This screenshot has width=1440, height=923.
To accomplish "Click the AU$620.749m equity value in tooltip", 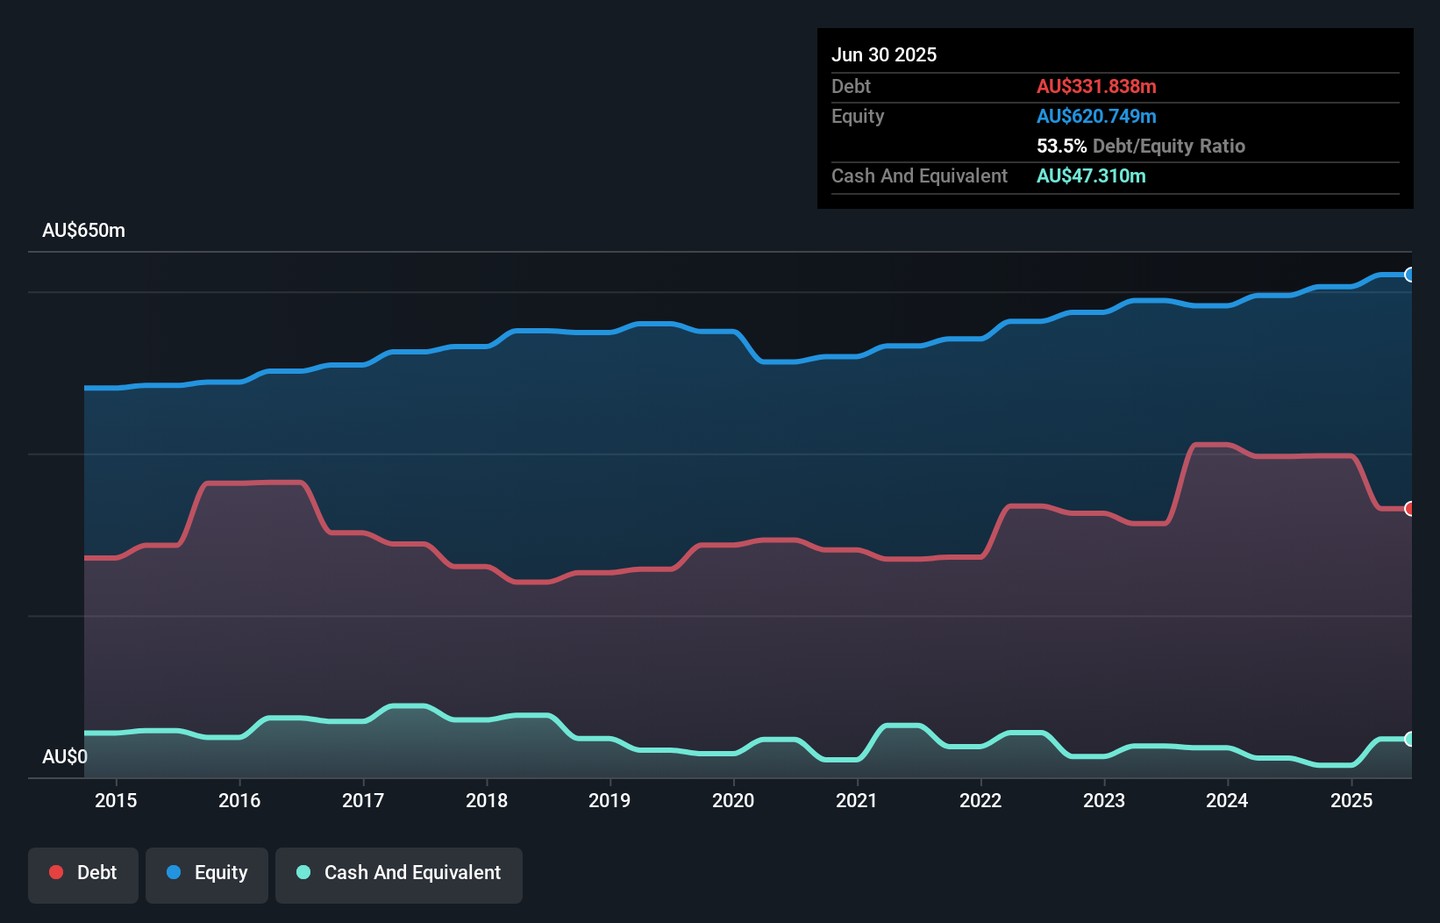I will point(1096,116).
